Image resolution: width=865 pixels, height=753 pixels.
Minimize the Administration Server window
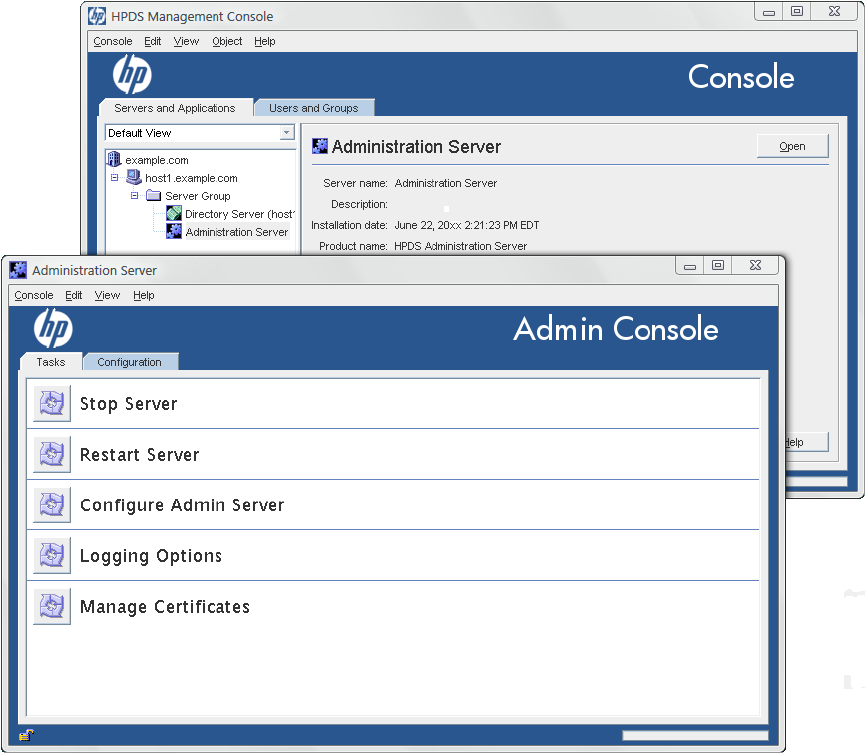click(x=690, y=265)
